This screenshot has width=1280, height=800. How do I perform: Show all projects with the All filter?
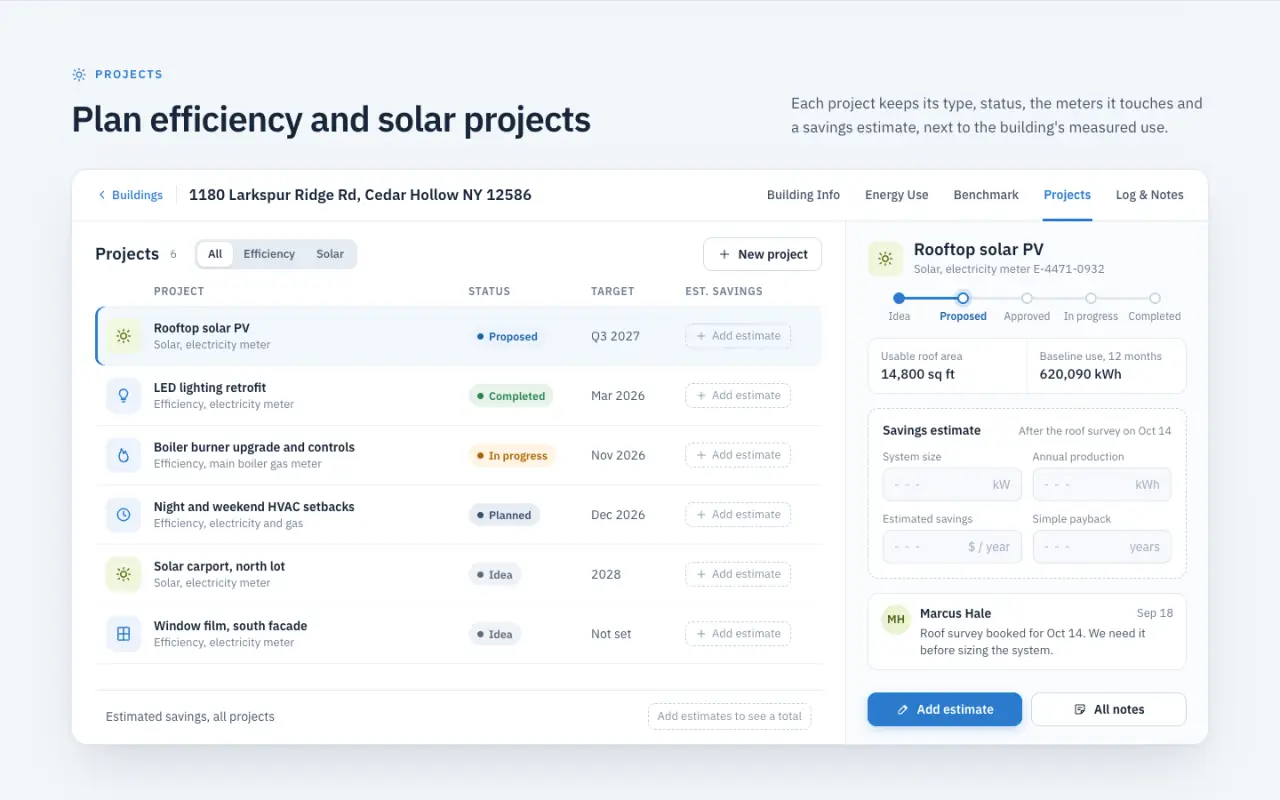pos(215,254)
